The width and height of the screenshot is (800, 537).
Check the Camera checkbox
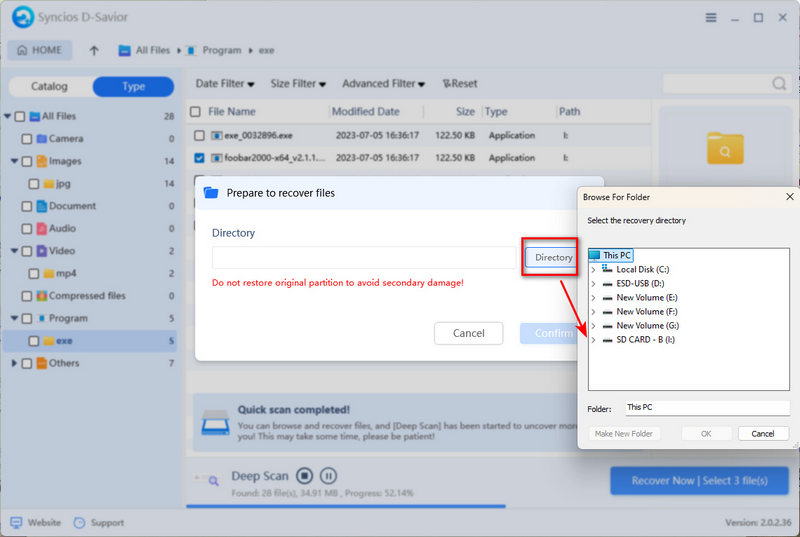tap(27, 139)
